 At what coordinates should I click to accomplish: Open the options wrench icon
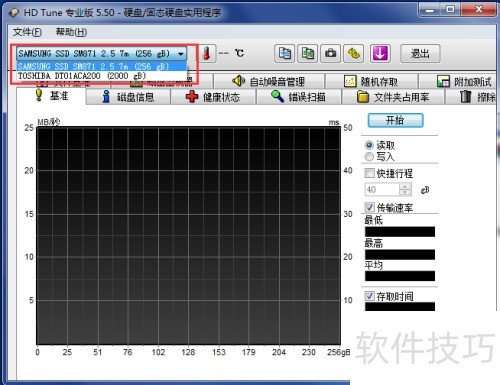[354, 53]
